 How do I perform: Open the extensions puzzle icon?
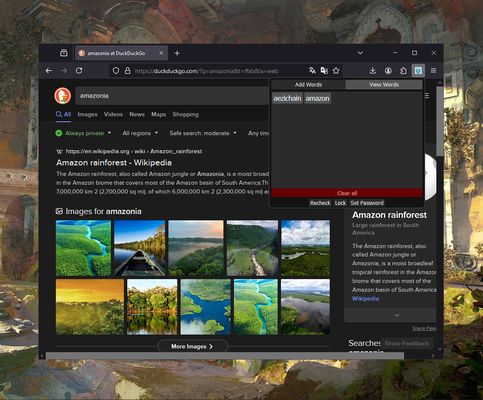[x=403, y=71]
